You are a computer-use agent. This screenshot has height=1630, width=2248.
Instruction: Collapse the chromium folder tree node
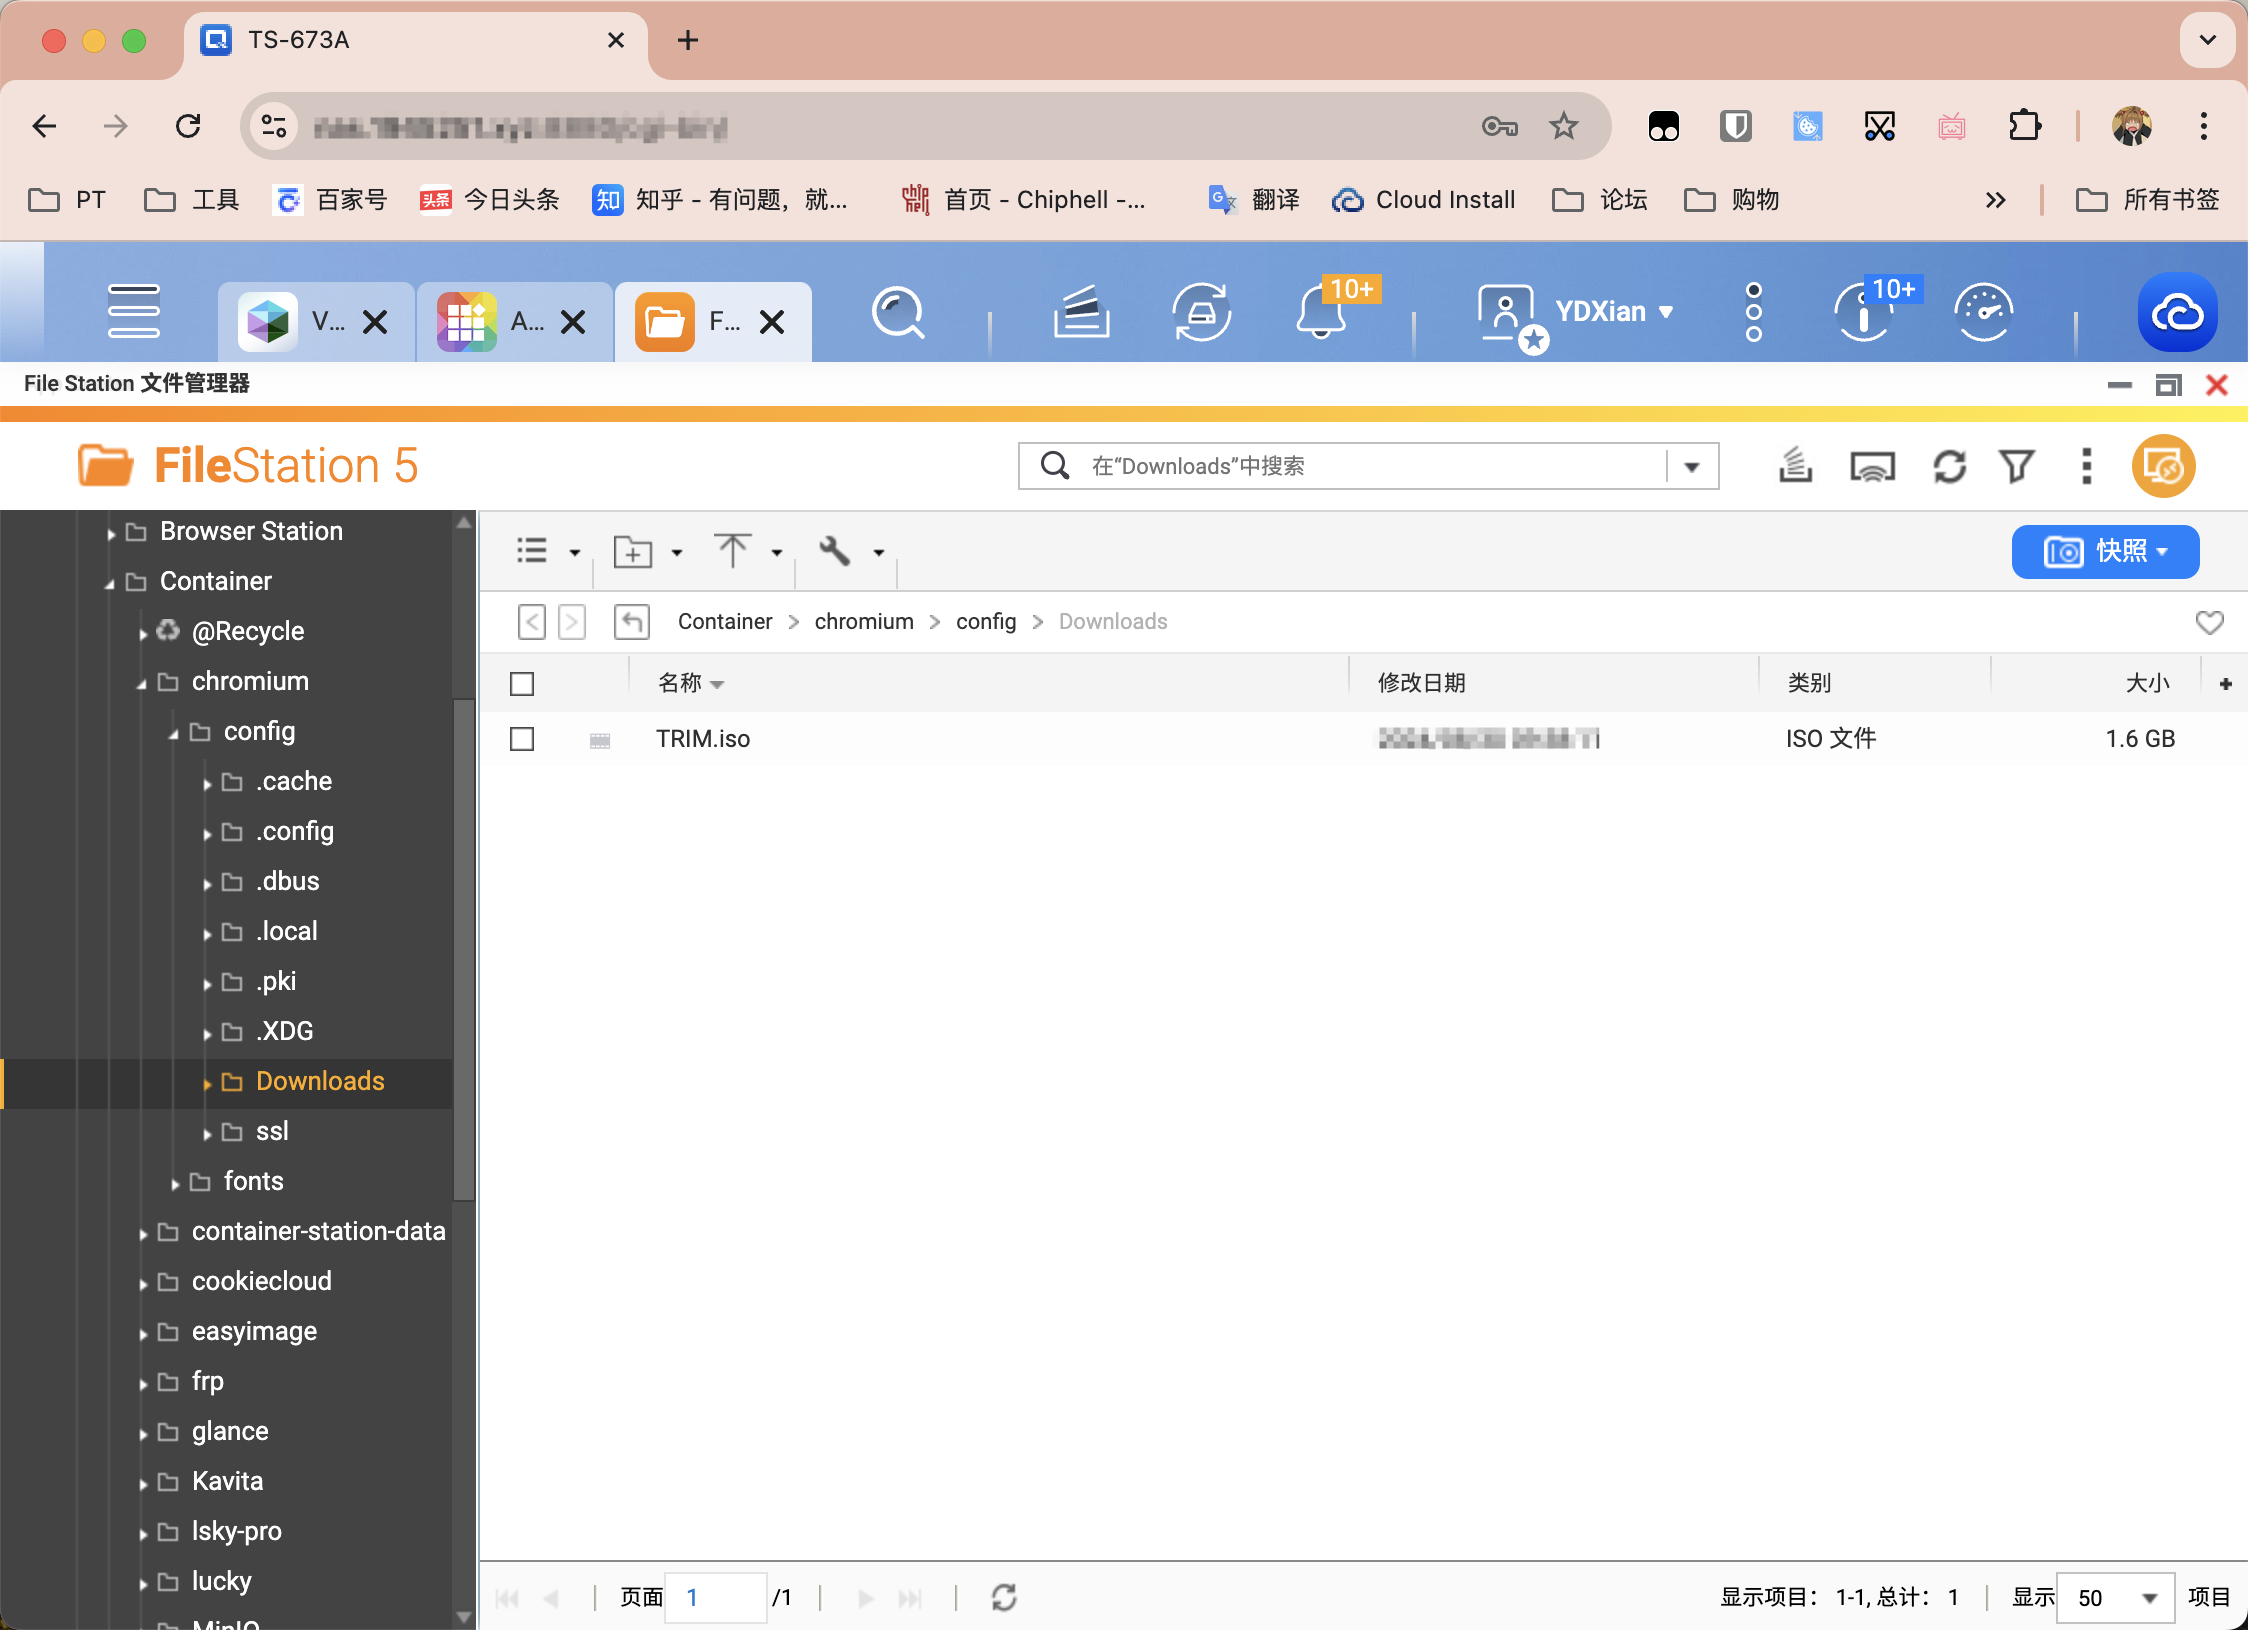point(141,683)
